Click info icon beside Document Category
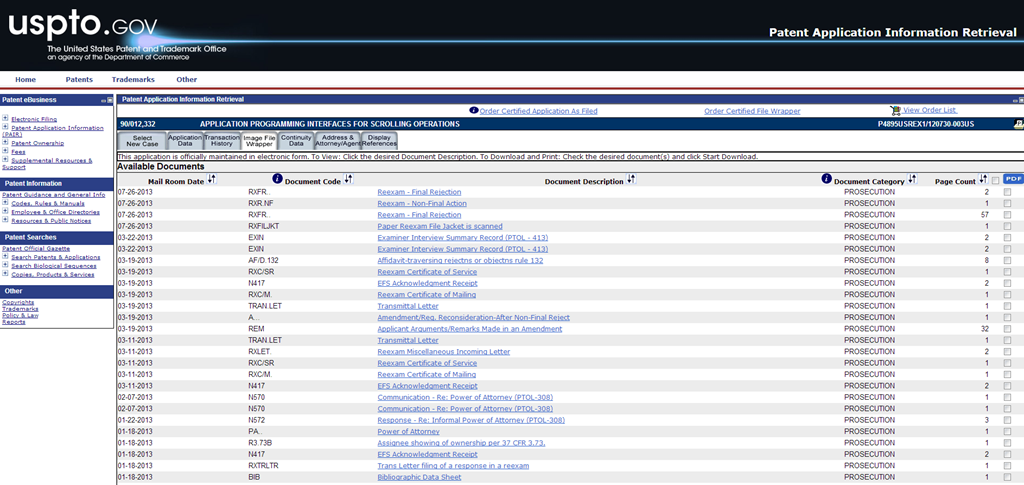Image resolution: width=1024 pixels, height=485 pixels. (x=826, y=180)
